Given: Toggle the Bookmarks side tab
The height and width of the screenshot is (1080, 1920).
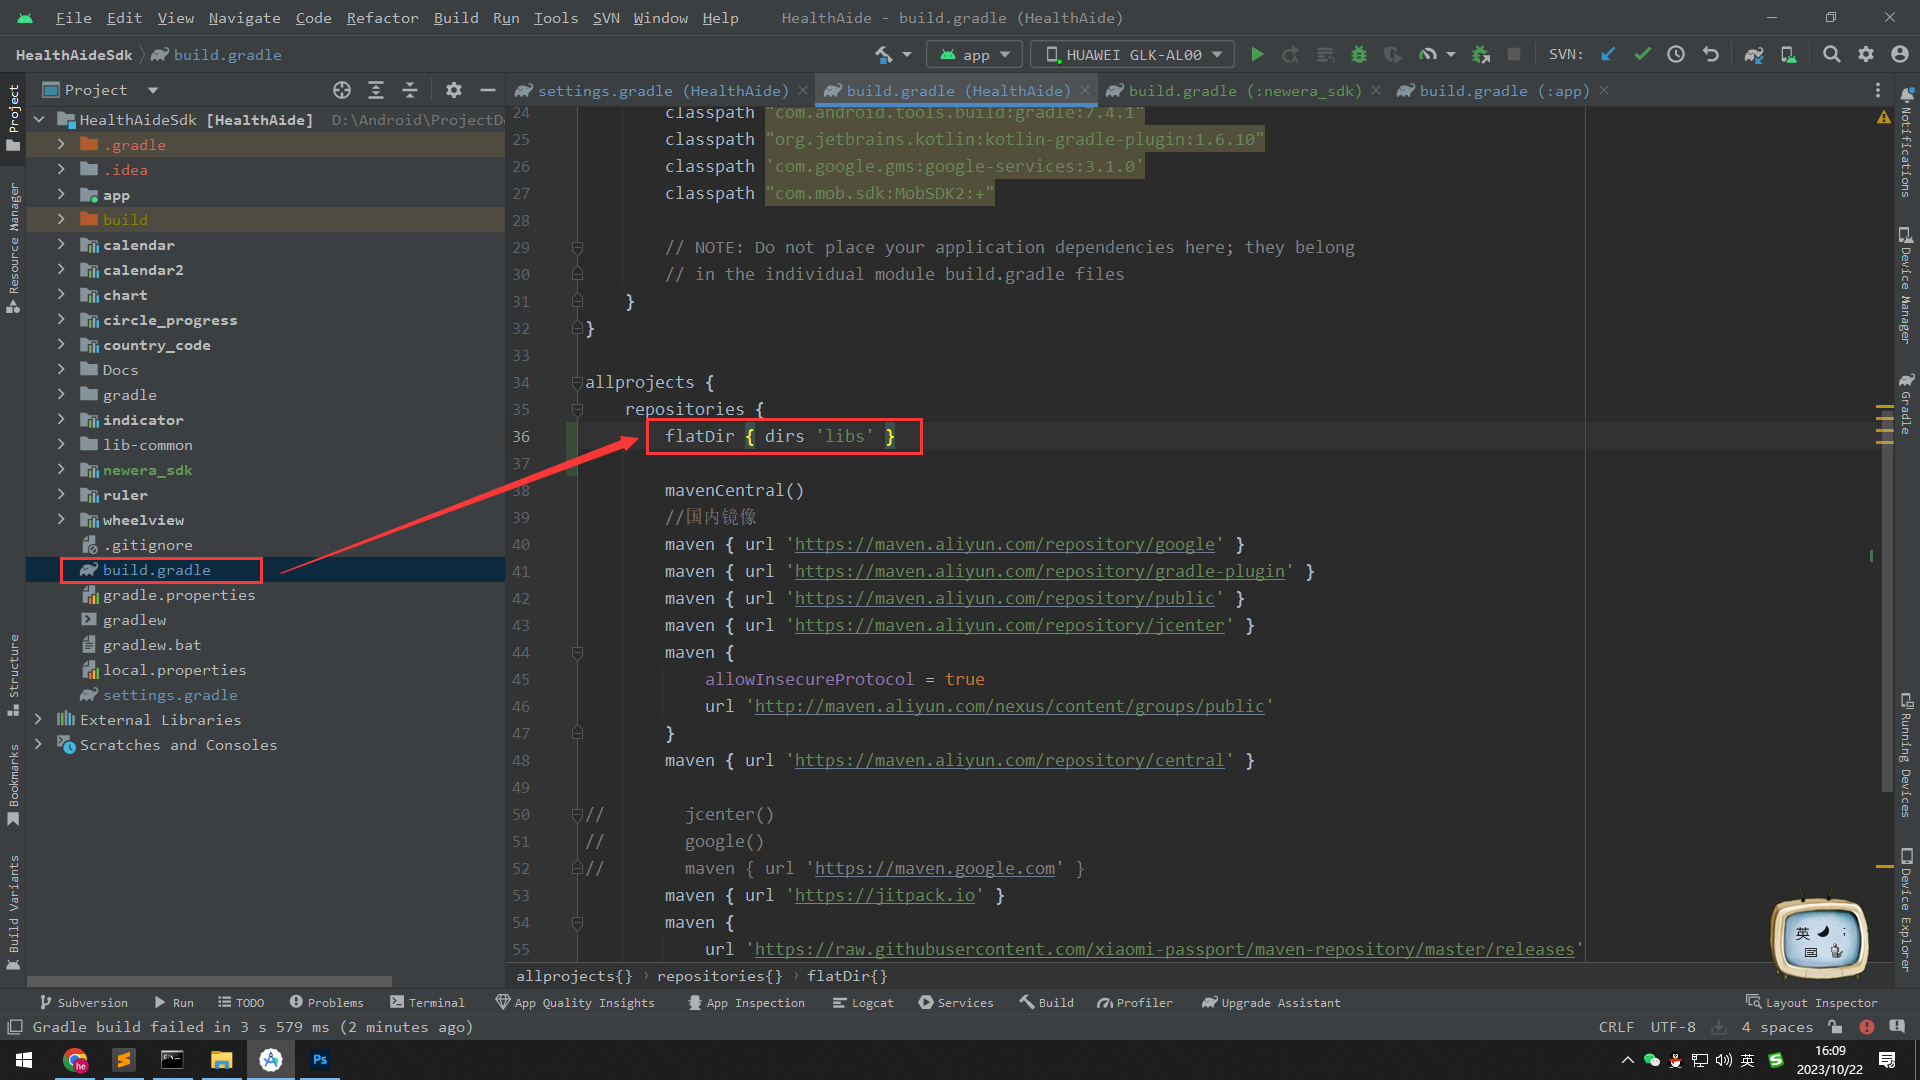Looking at the screenshot, I should [x=13, y=785].
